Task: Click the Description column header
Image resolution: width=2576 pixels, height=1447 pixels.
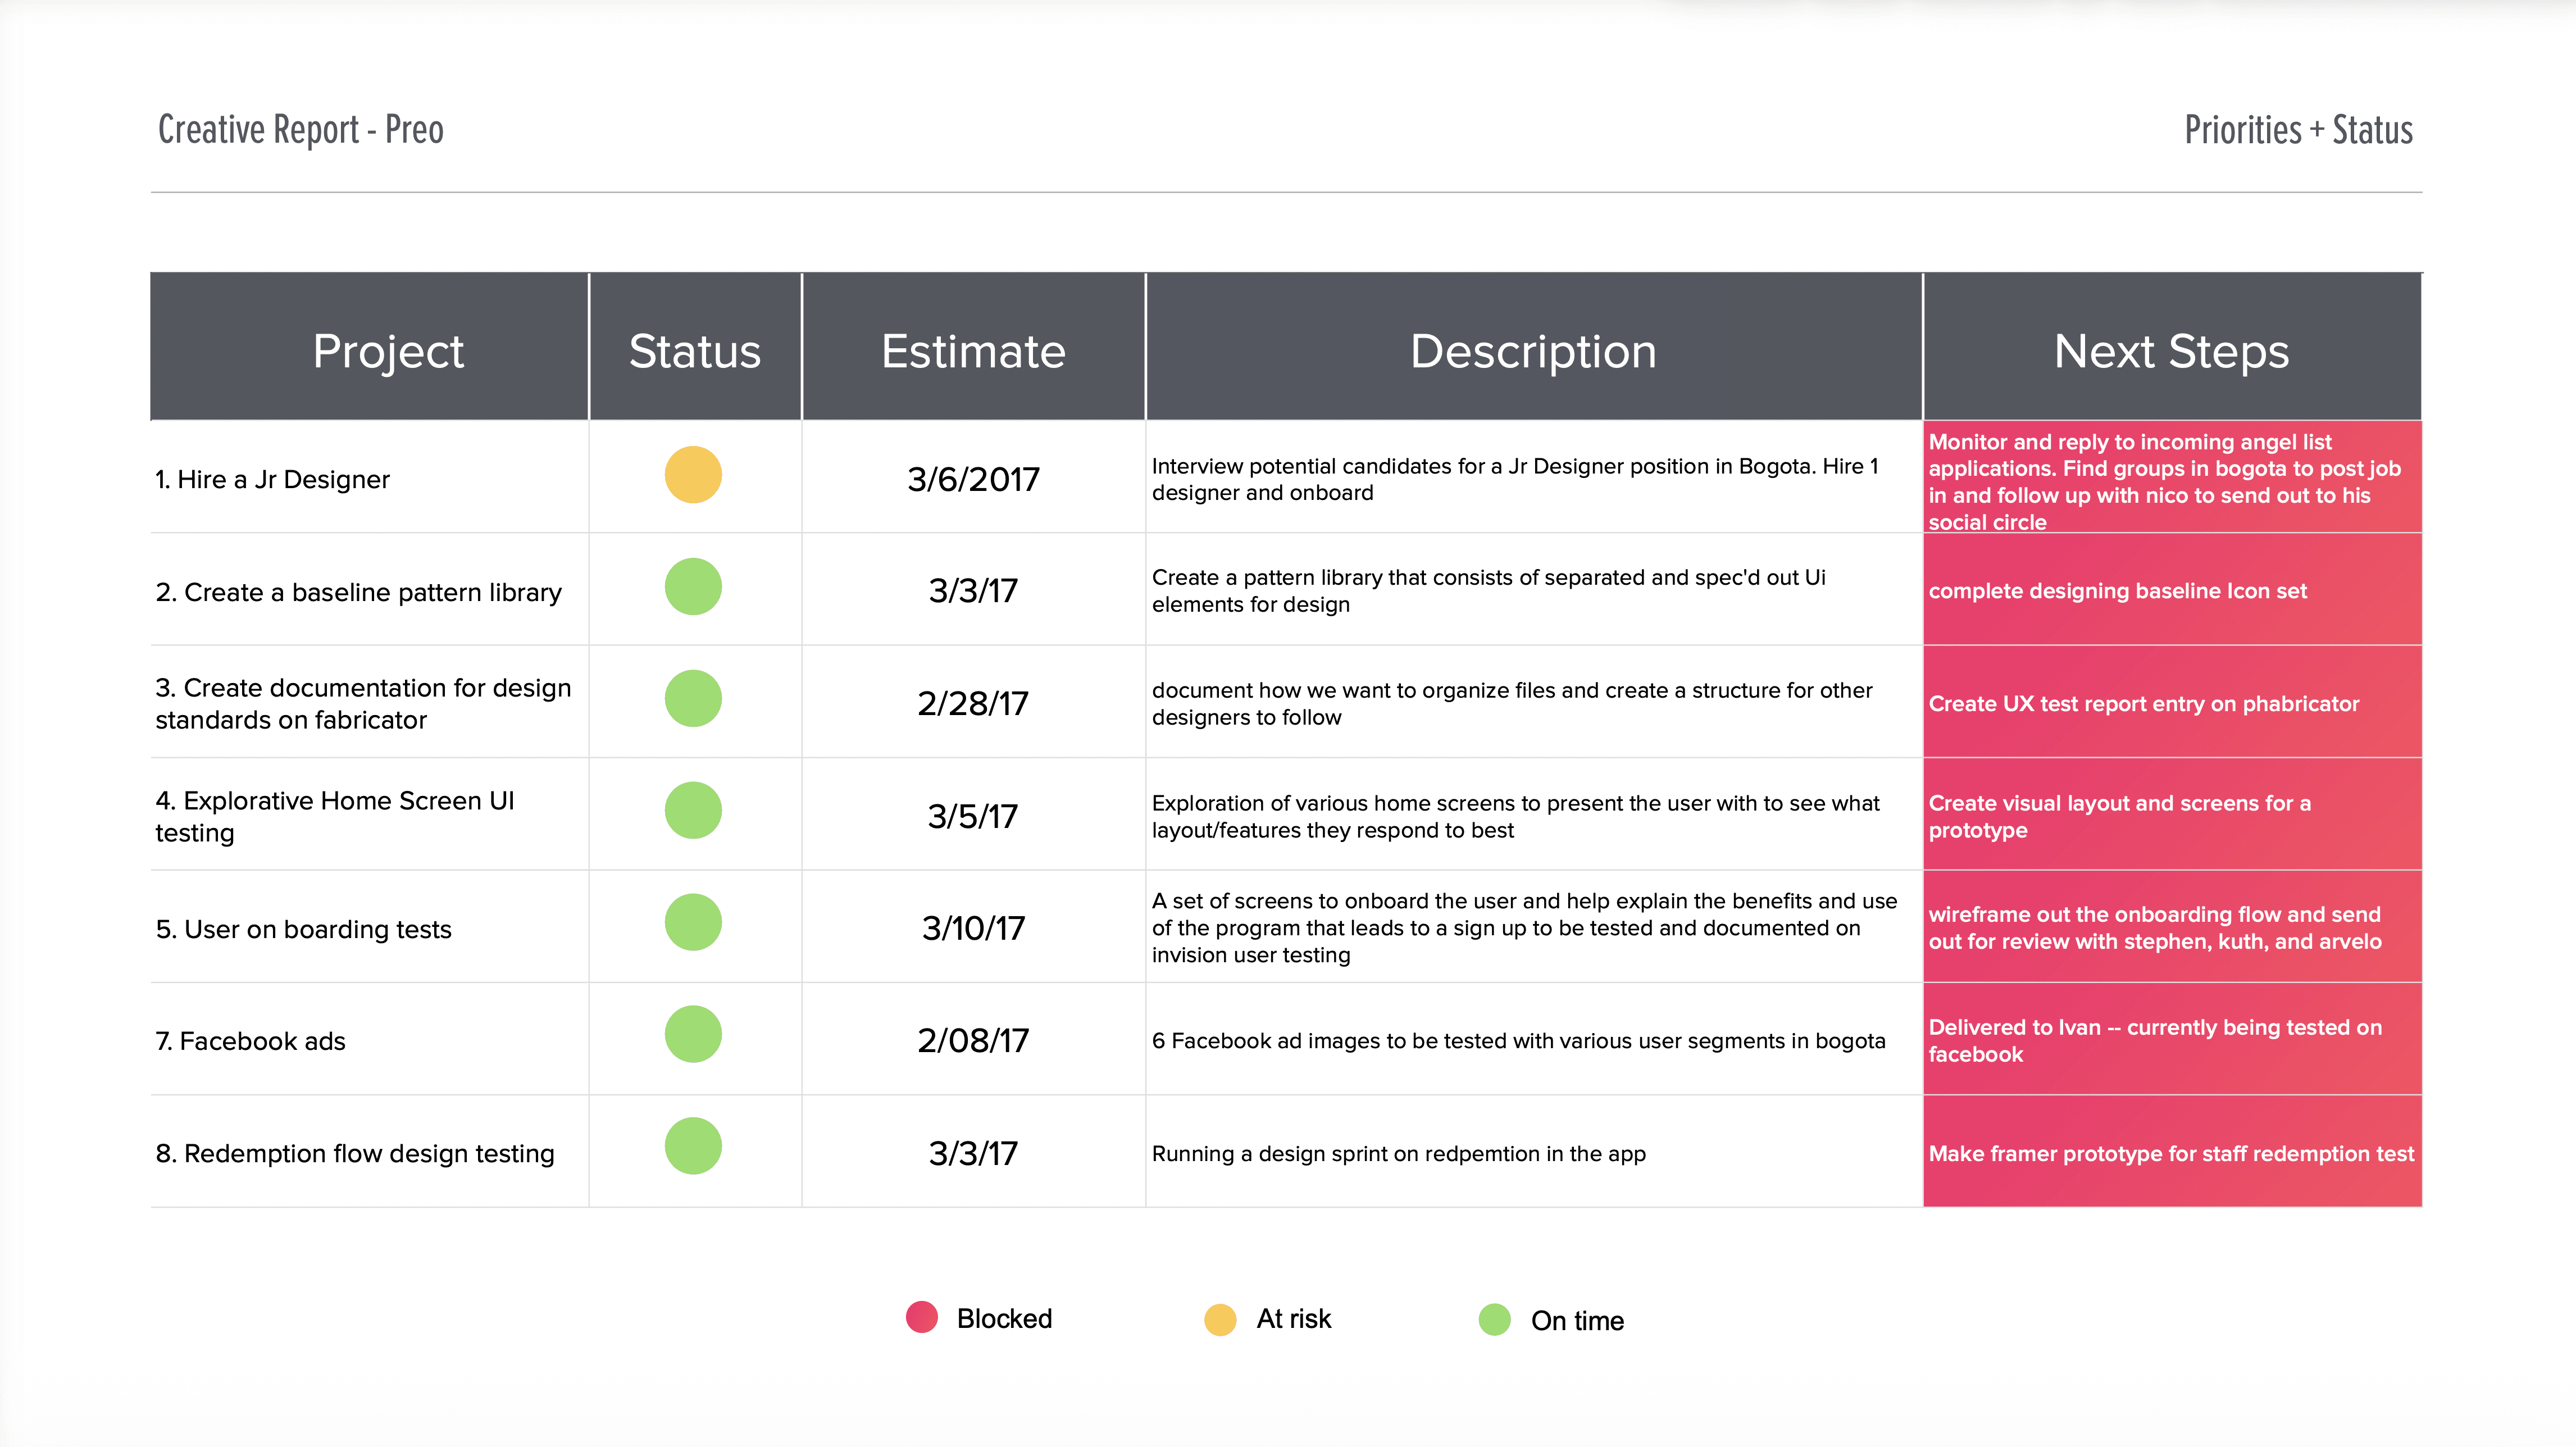Action: tap(1533, 352)
